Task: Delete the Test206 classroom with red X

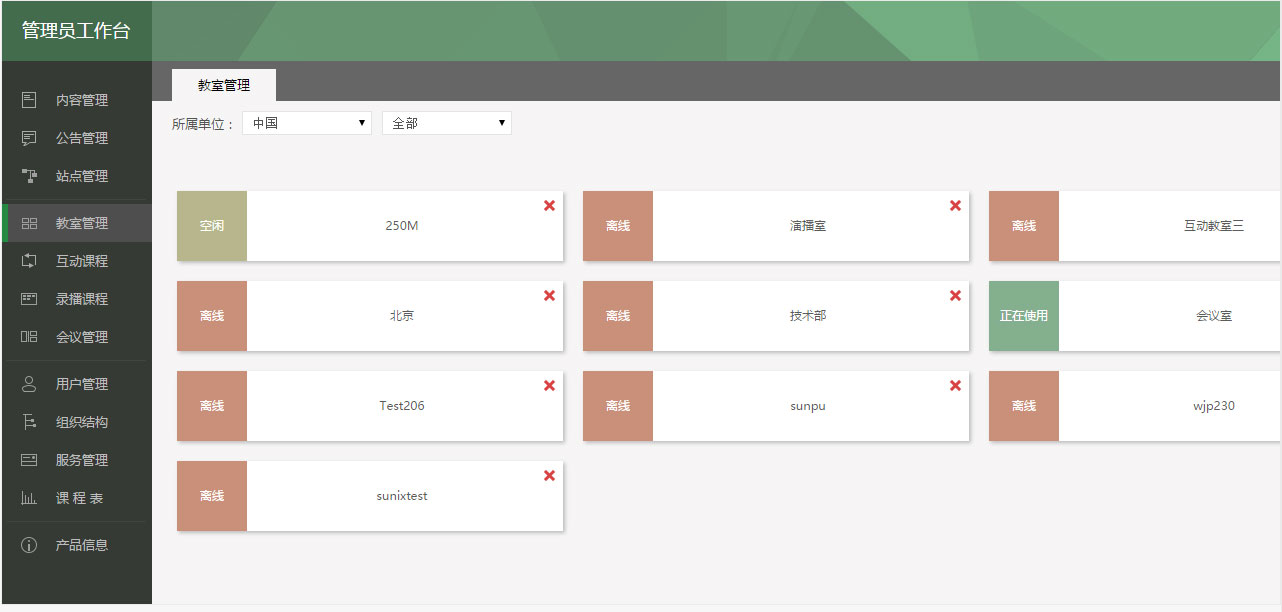Action: click(549, 385)
